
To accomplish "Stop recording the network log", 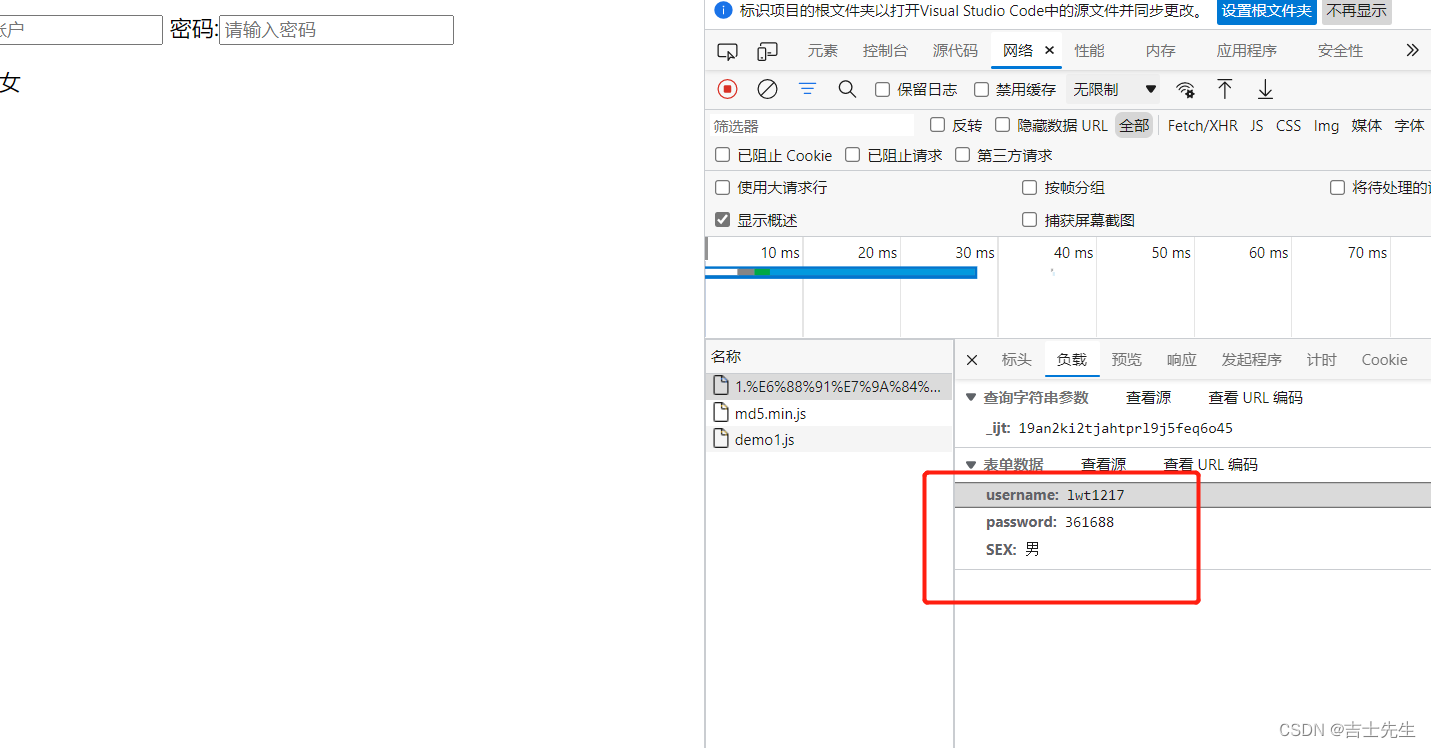I will [727, 89].
